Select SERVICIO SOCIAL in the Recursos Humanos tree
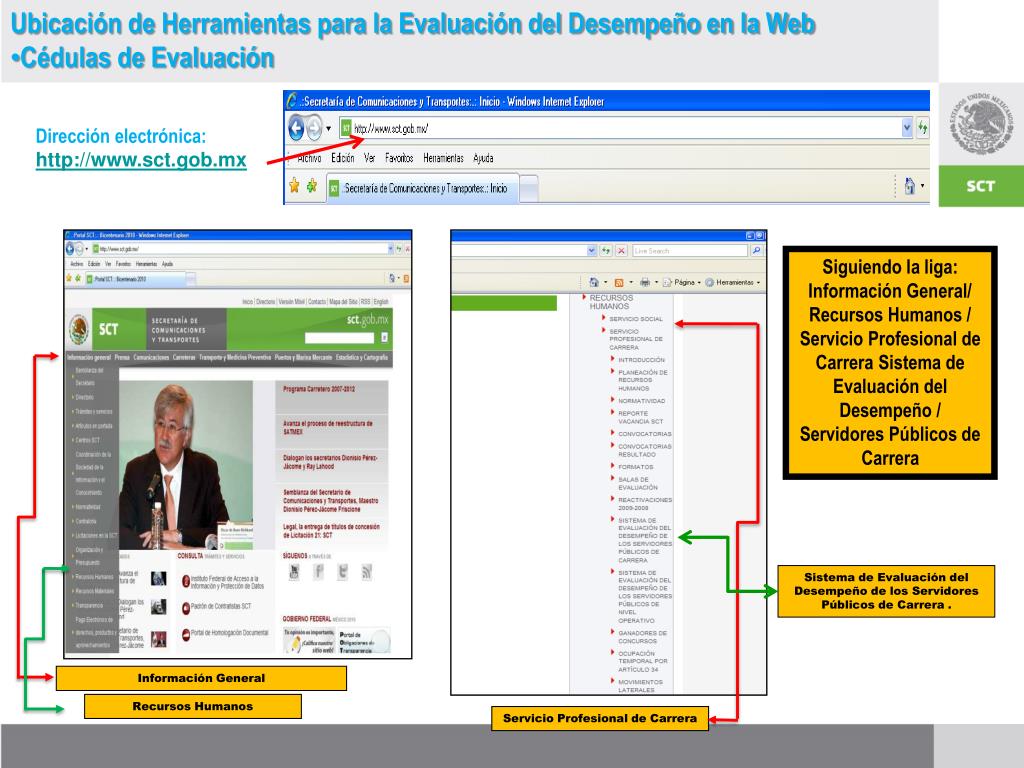 pos(635,319)
